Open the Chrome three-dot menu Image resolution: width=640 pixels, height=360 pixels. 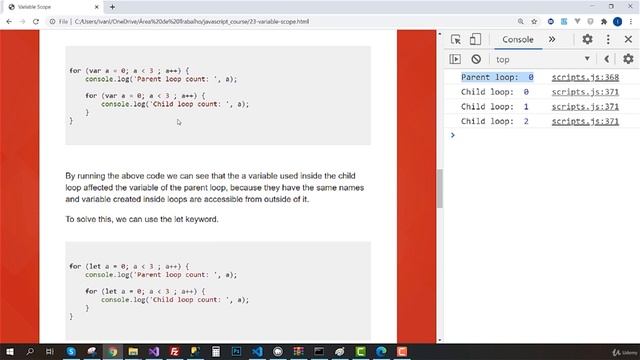631,22
